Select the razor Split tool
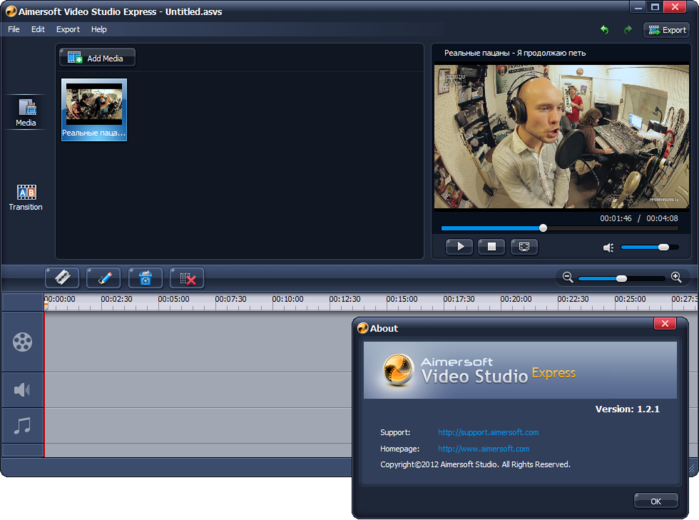The height and width of the screenshot is (520, 699). (x=62, y=278)
